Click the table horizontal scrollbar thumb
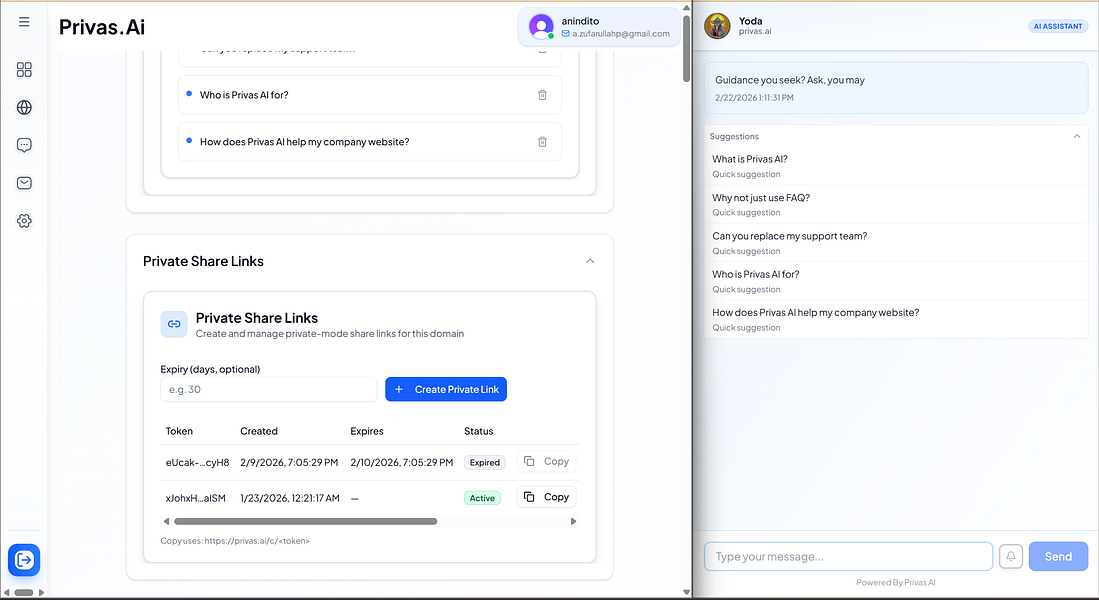Screen dimensions: 1099x600 (x=306, y=521)
